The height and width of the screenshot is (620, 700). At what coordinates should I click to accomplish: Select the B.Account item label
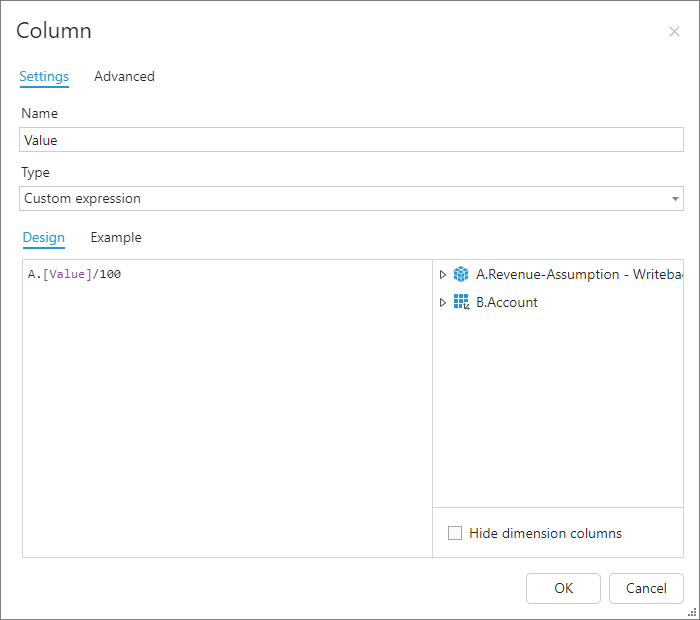[x=507, y=302]
